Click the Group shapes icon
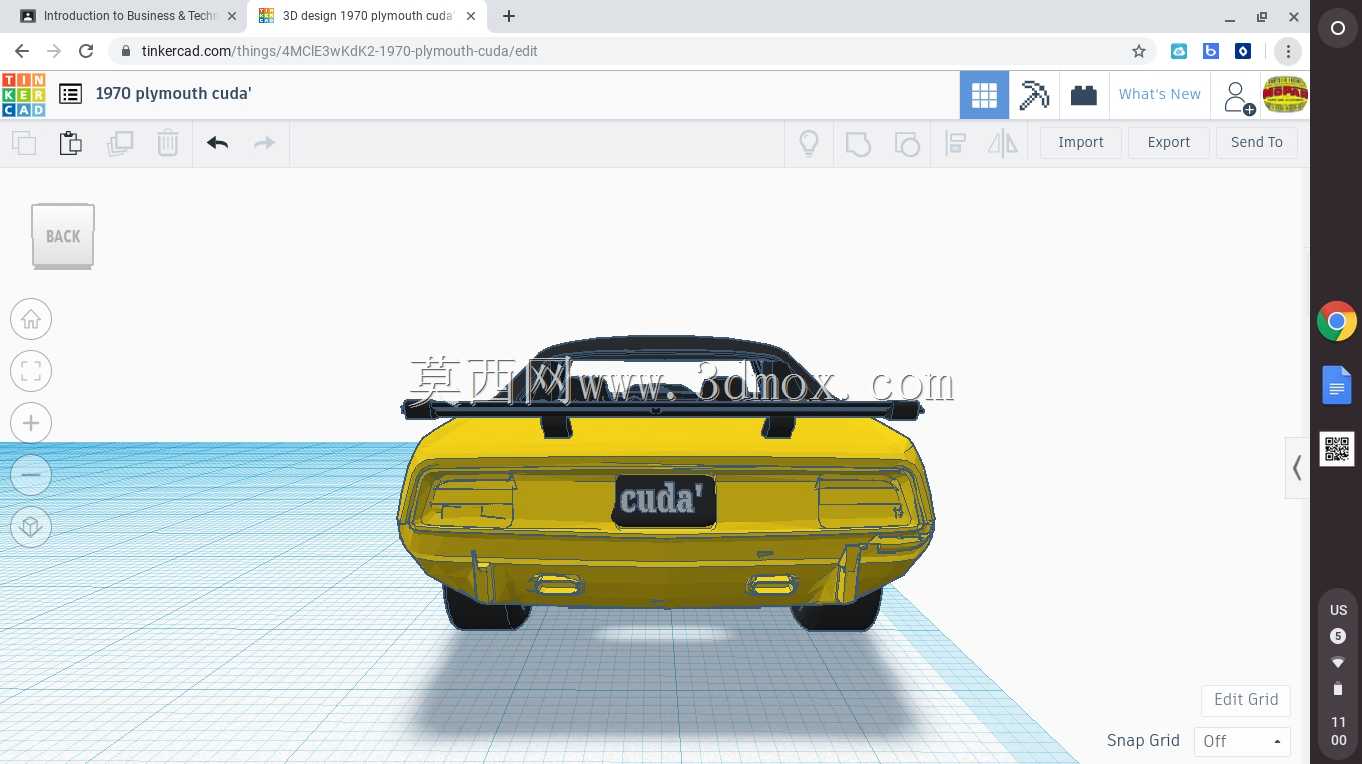The width and height of the screenshot is (1362, 764). pyautogui.click(x=858, y=143)
